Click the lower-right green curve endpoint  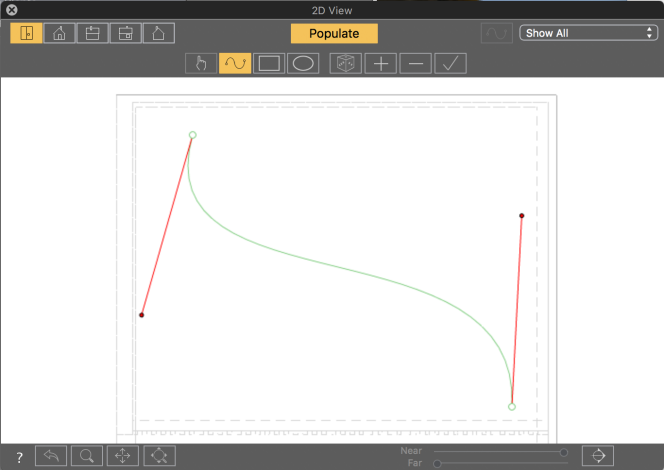(x=512, y=407)
